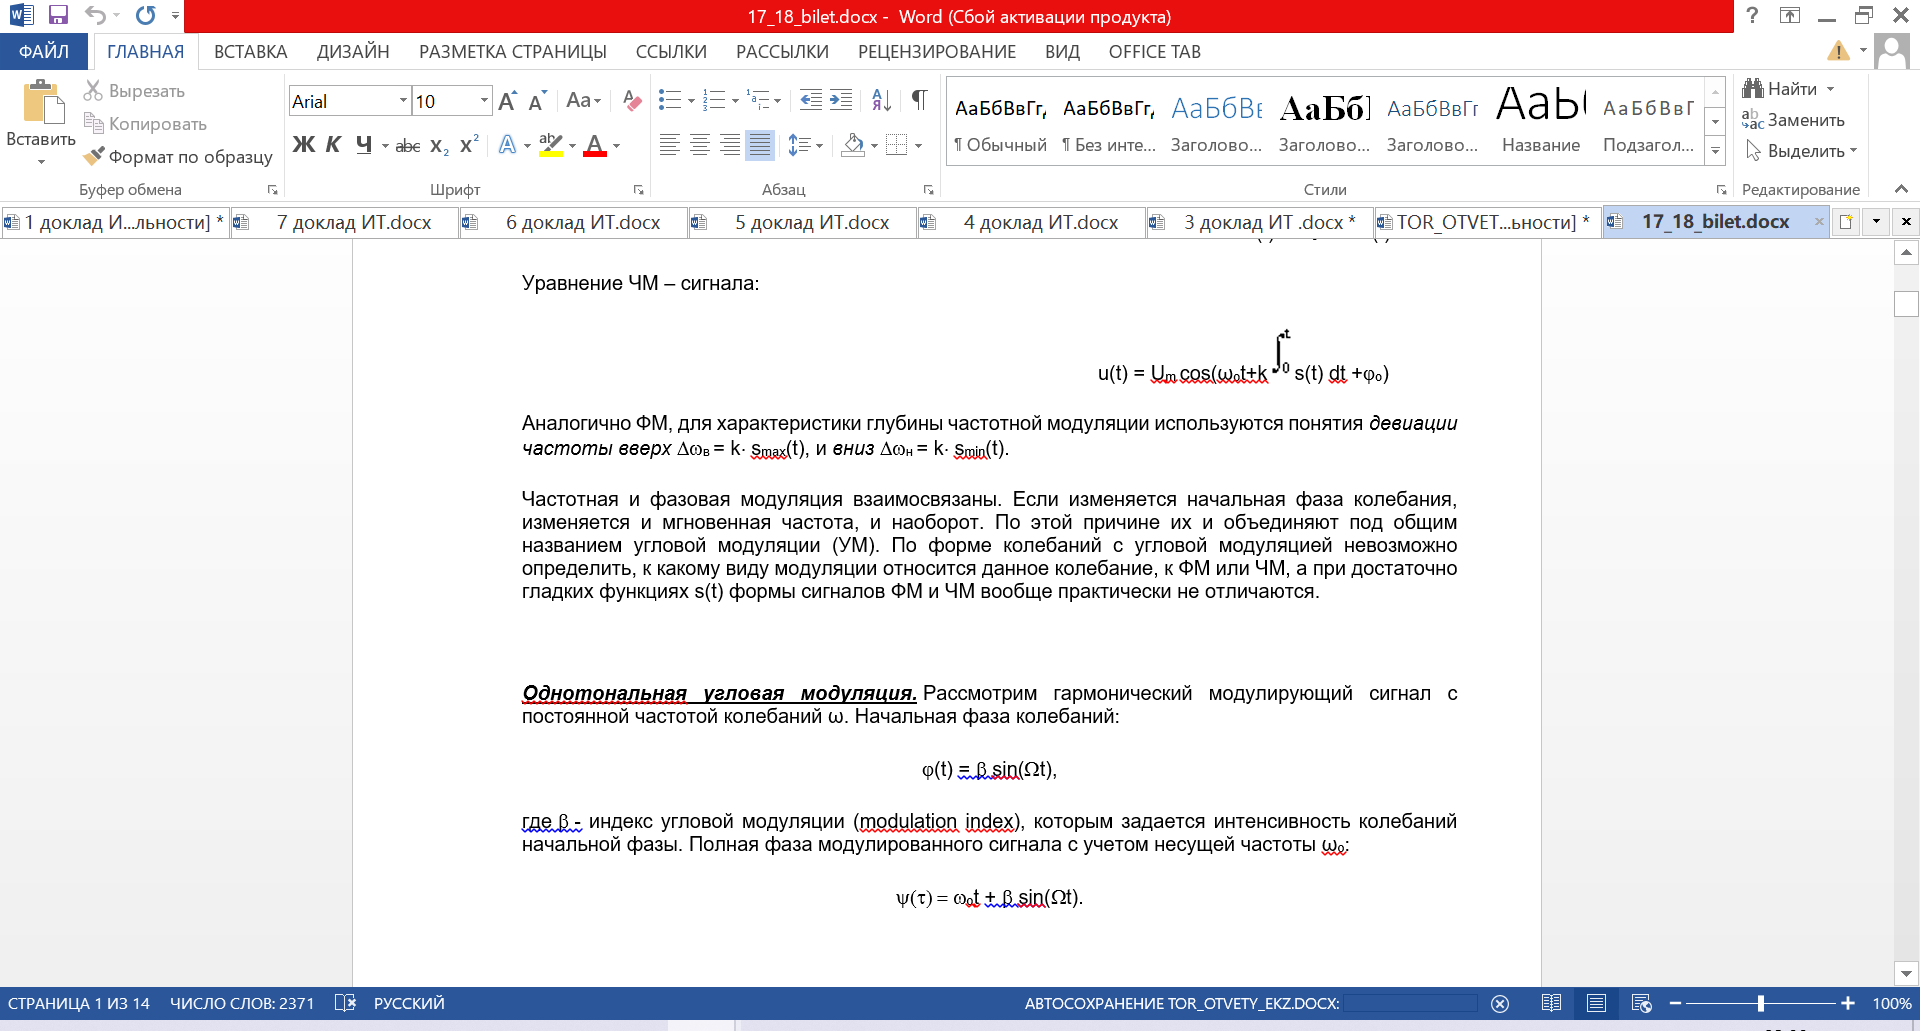The height and width of the screenshot is (1031, 1920).
Task: Click the numbered list icon
Action: [x=714, y=100]
